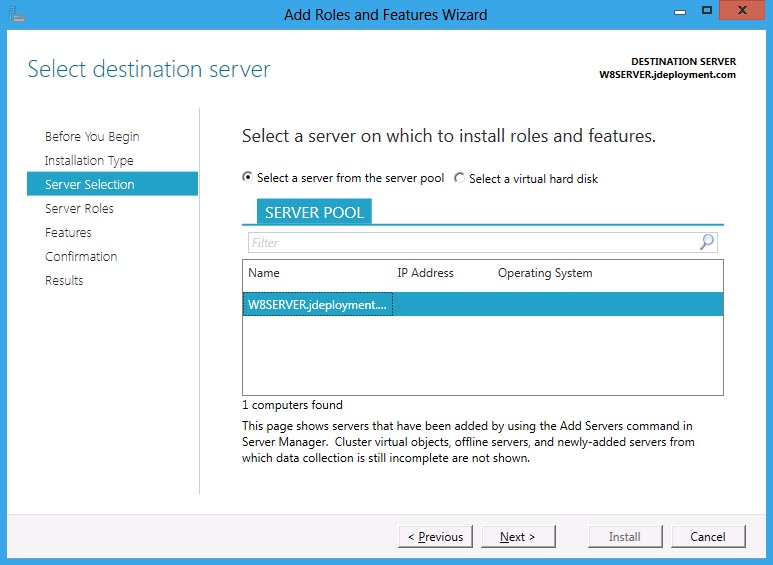Sort by the Operating System column header
773x565 pixels.
tap(545, 273)
